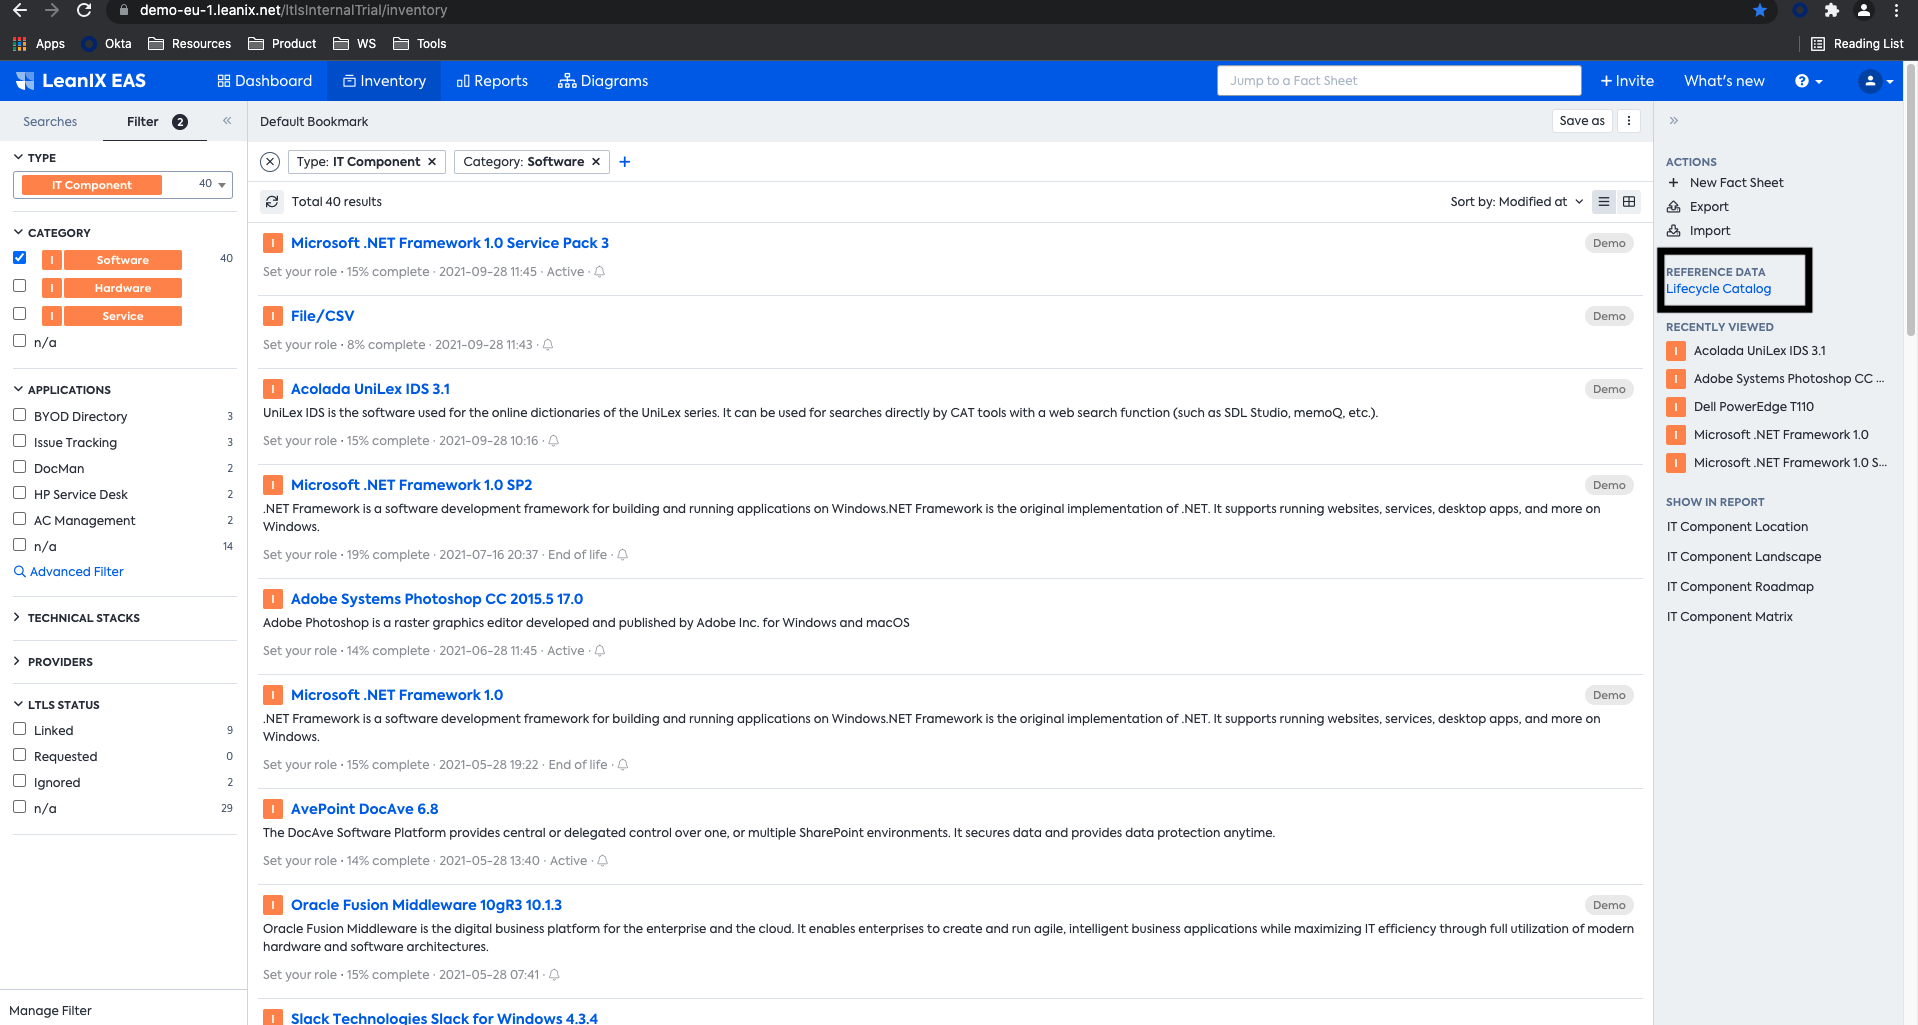Screen dimensions: 1918x1025
Task: Go back with the browser back arrow
Action: point(19,10)
